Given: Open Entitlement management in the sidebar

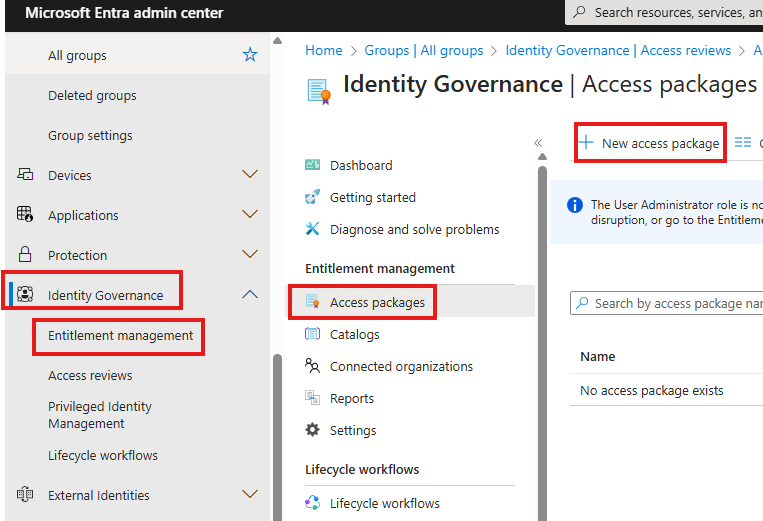Looking at the screenshot, I should 120,336.
